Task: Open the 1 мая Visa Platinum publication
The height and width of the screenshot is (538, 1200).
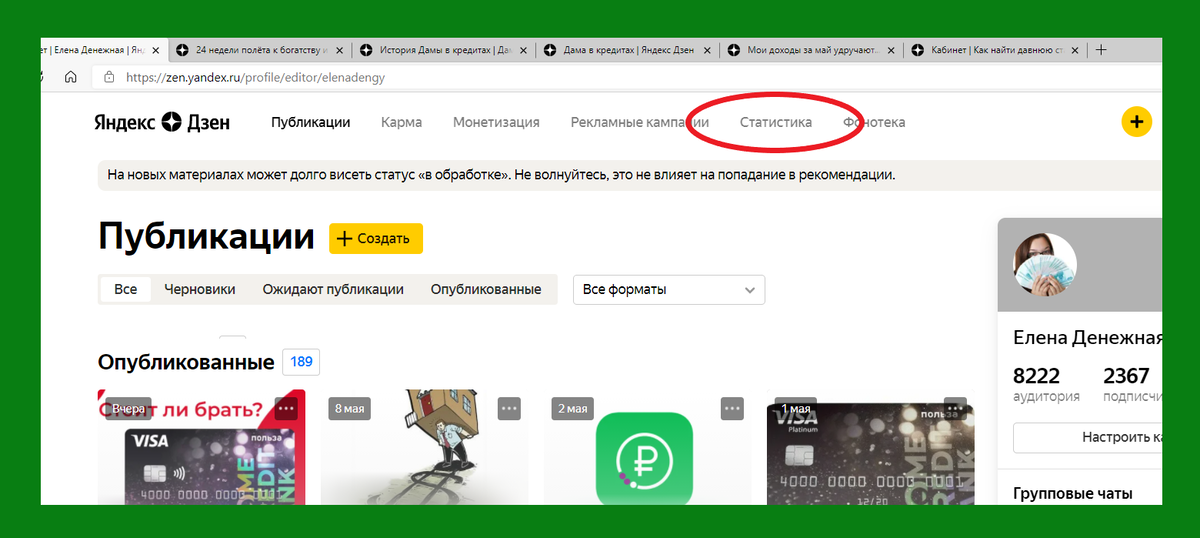Action: point(870,447)
